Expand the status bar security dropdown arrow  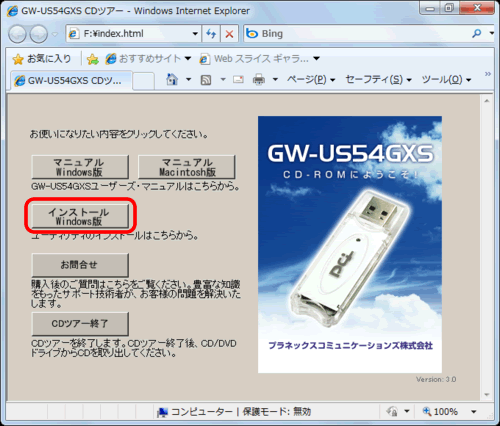point(407,411)
